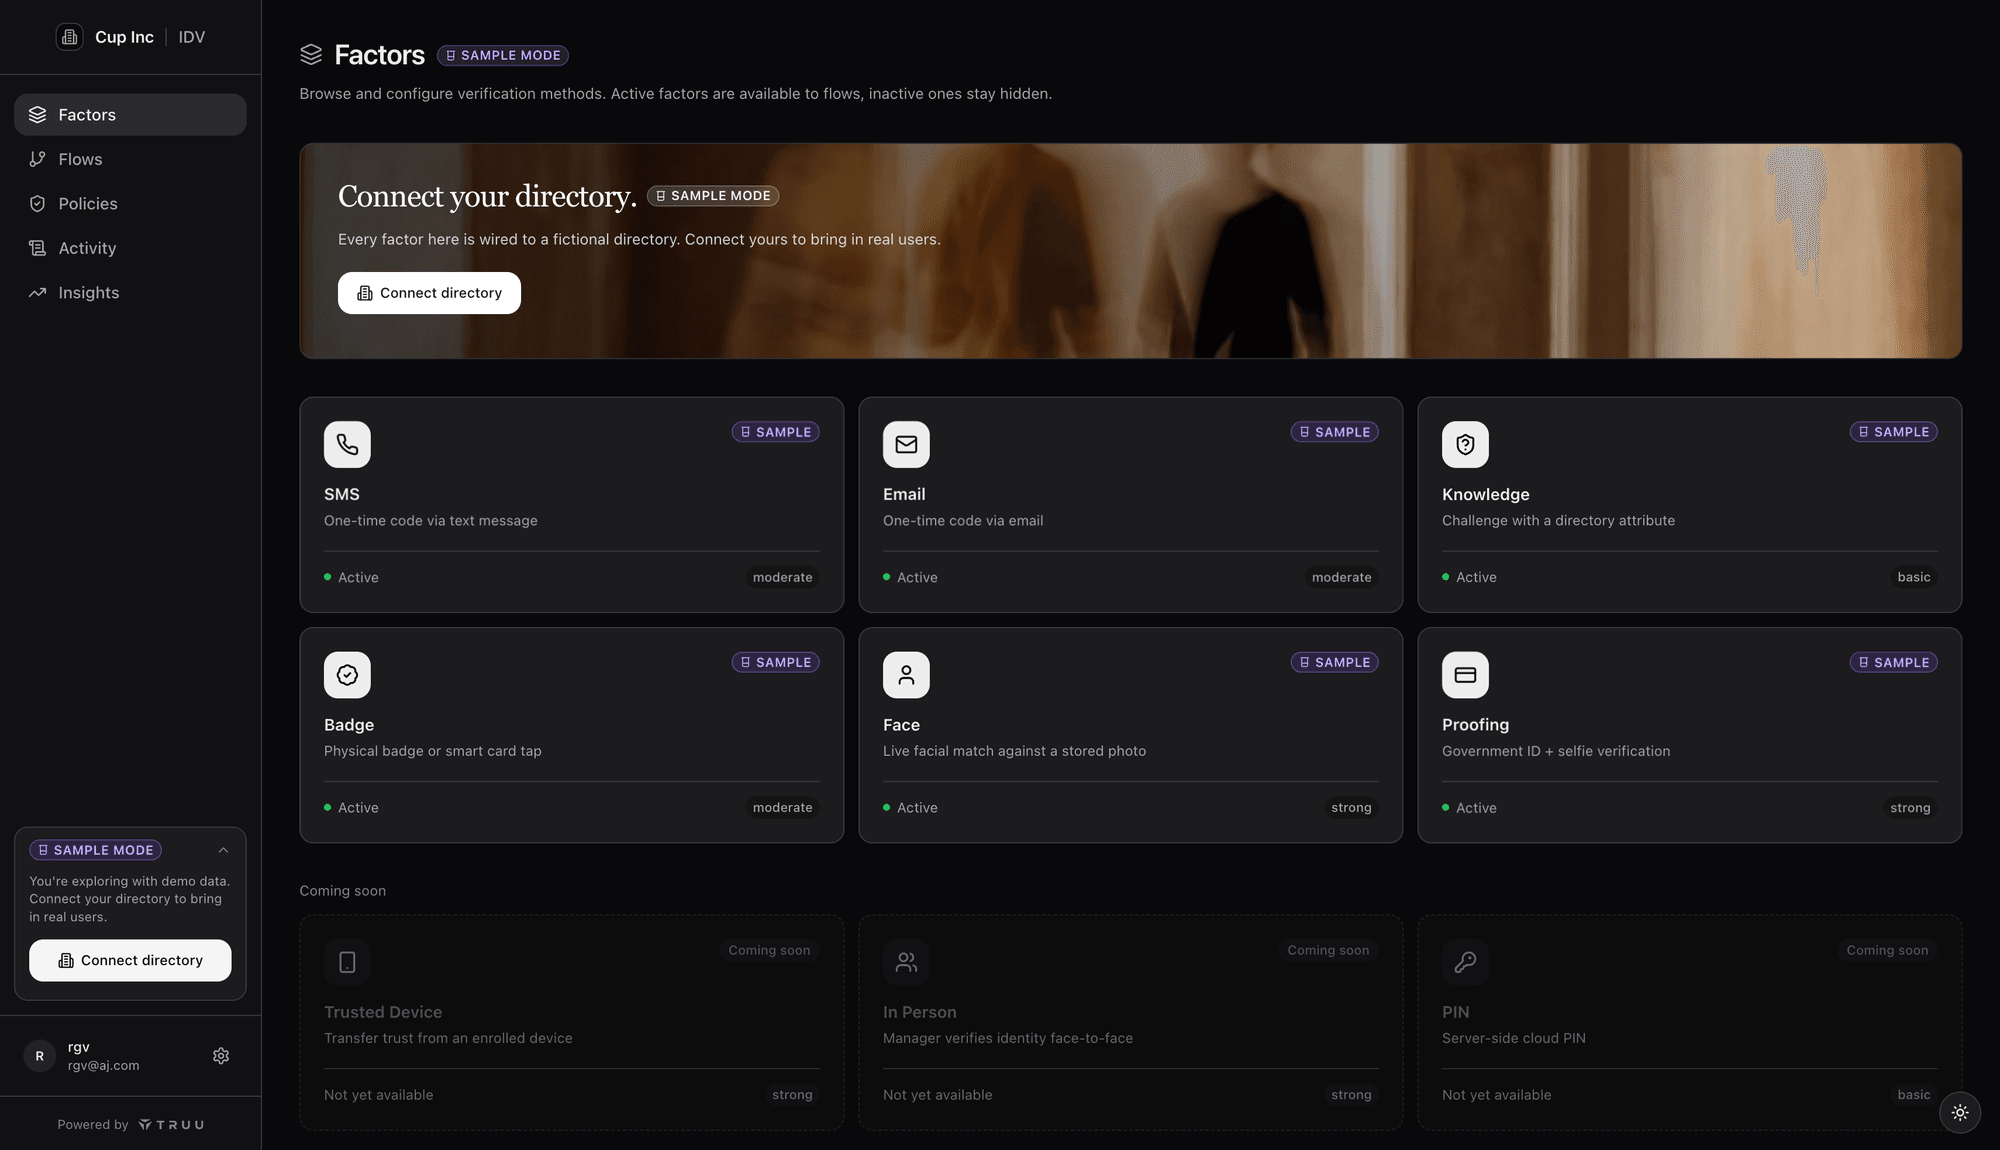Click Not yet available on PIN card
2000x1150 pixels.
[1497, 1095]
